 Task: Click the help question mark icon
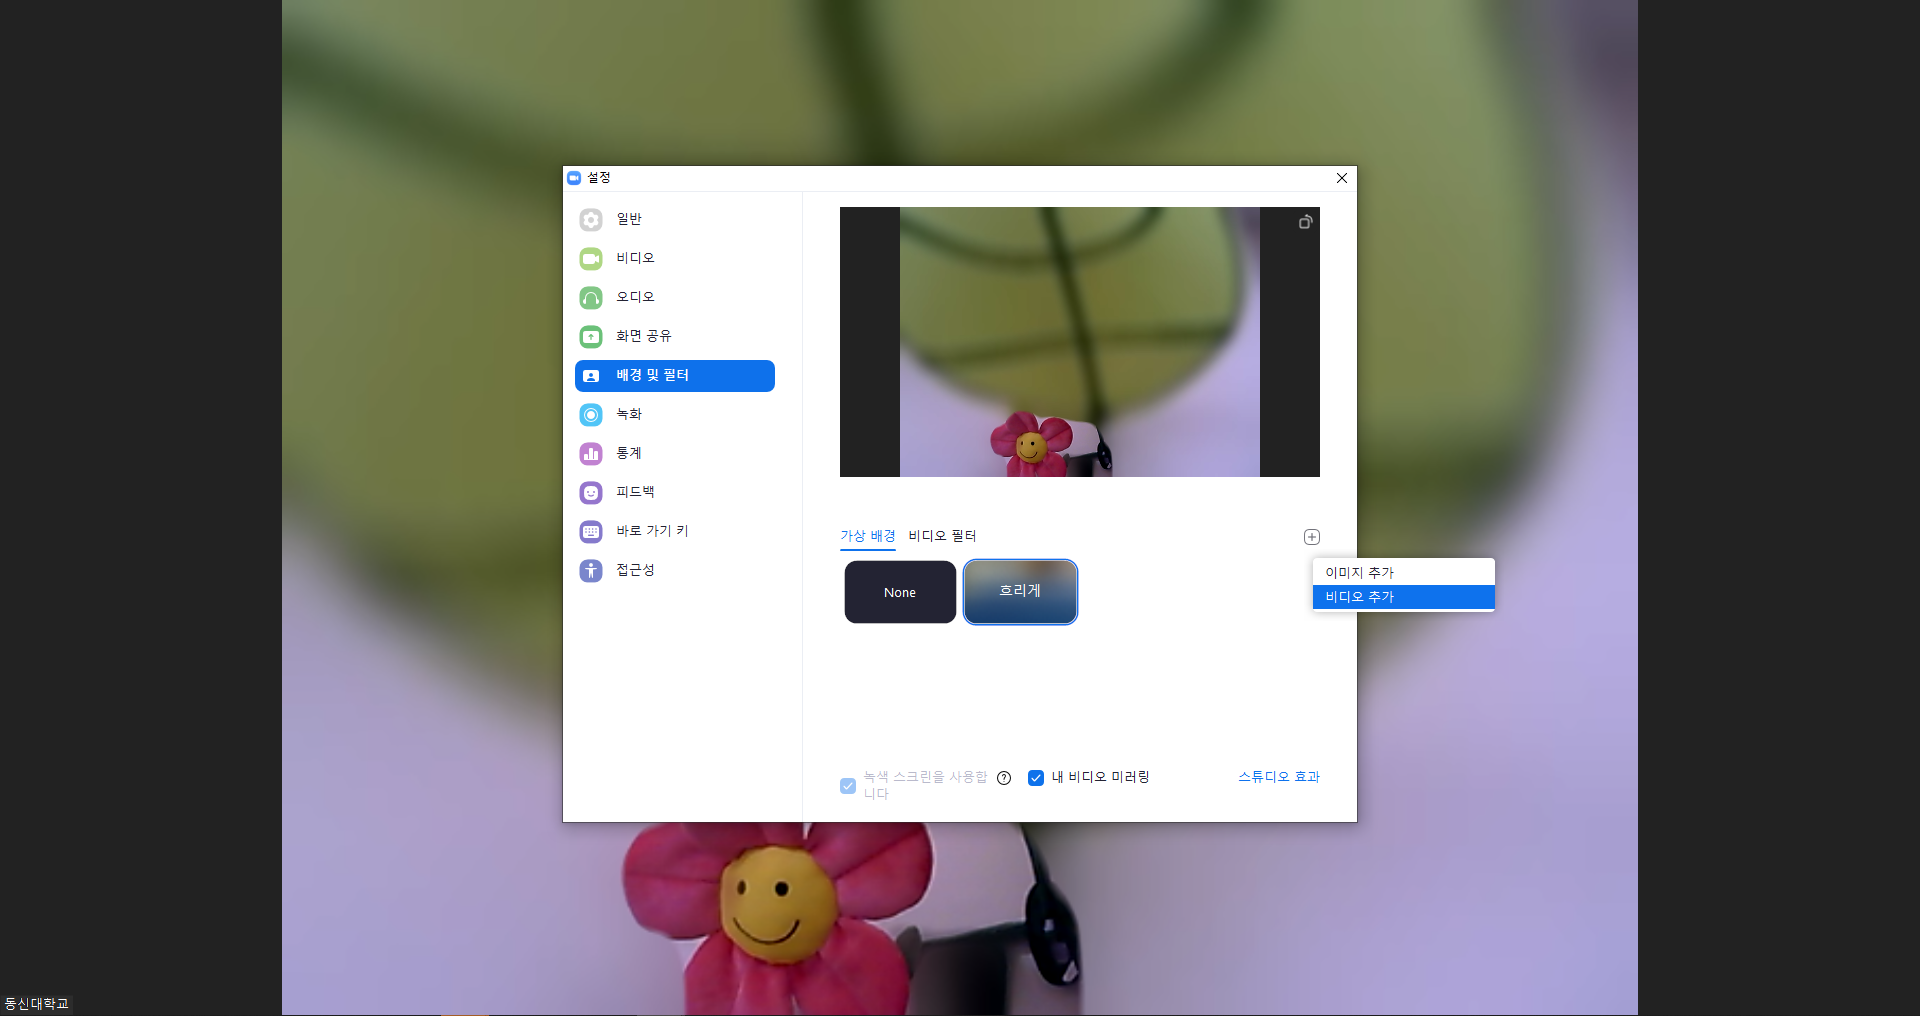tap(1004, 778)
